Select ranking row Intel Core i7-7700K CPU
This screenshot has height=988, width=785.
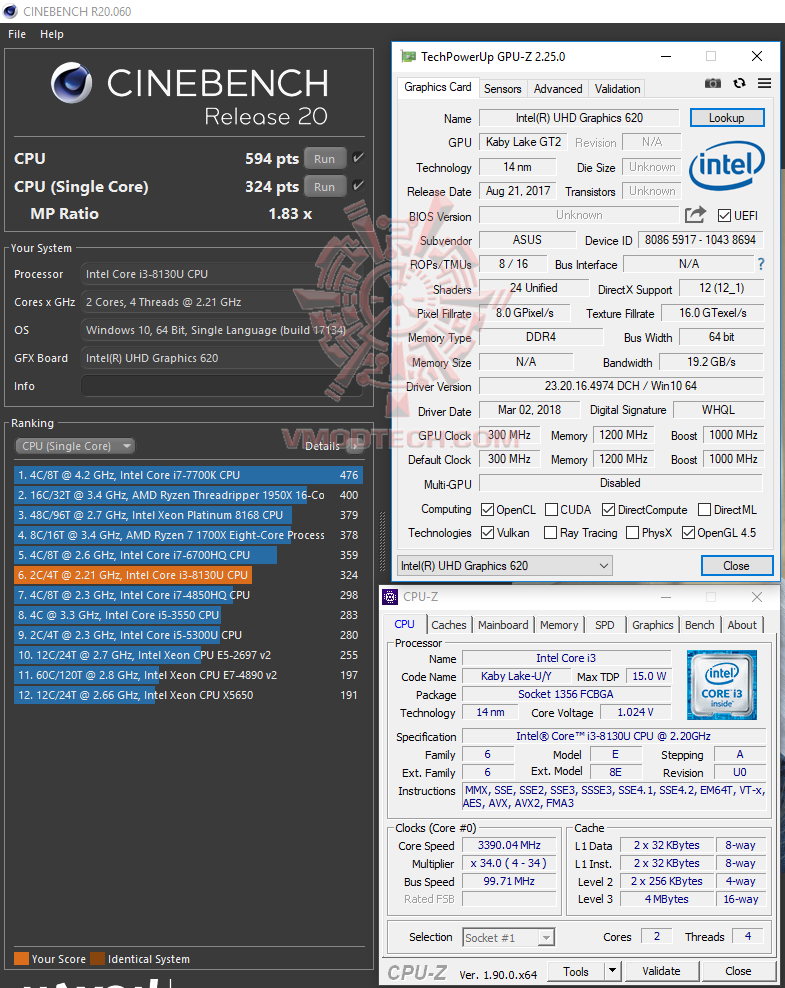tap(188, 475)
